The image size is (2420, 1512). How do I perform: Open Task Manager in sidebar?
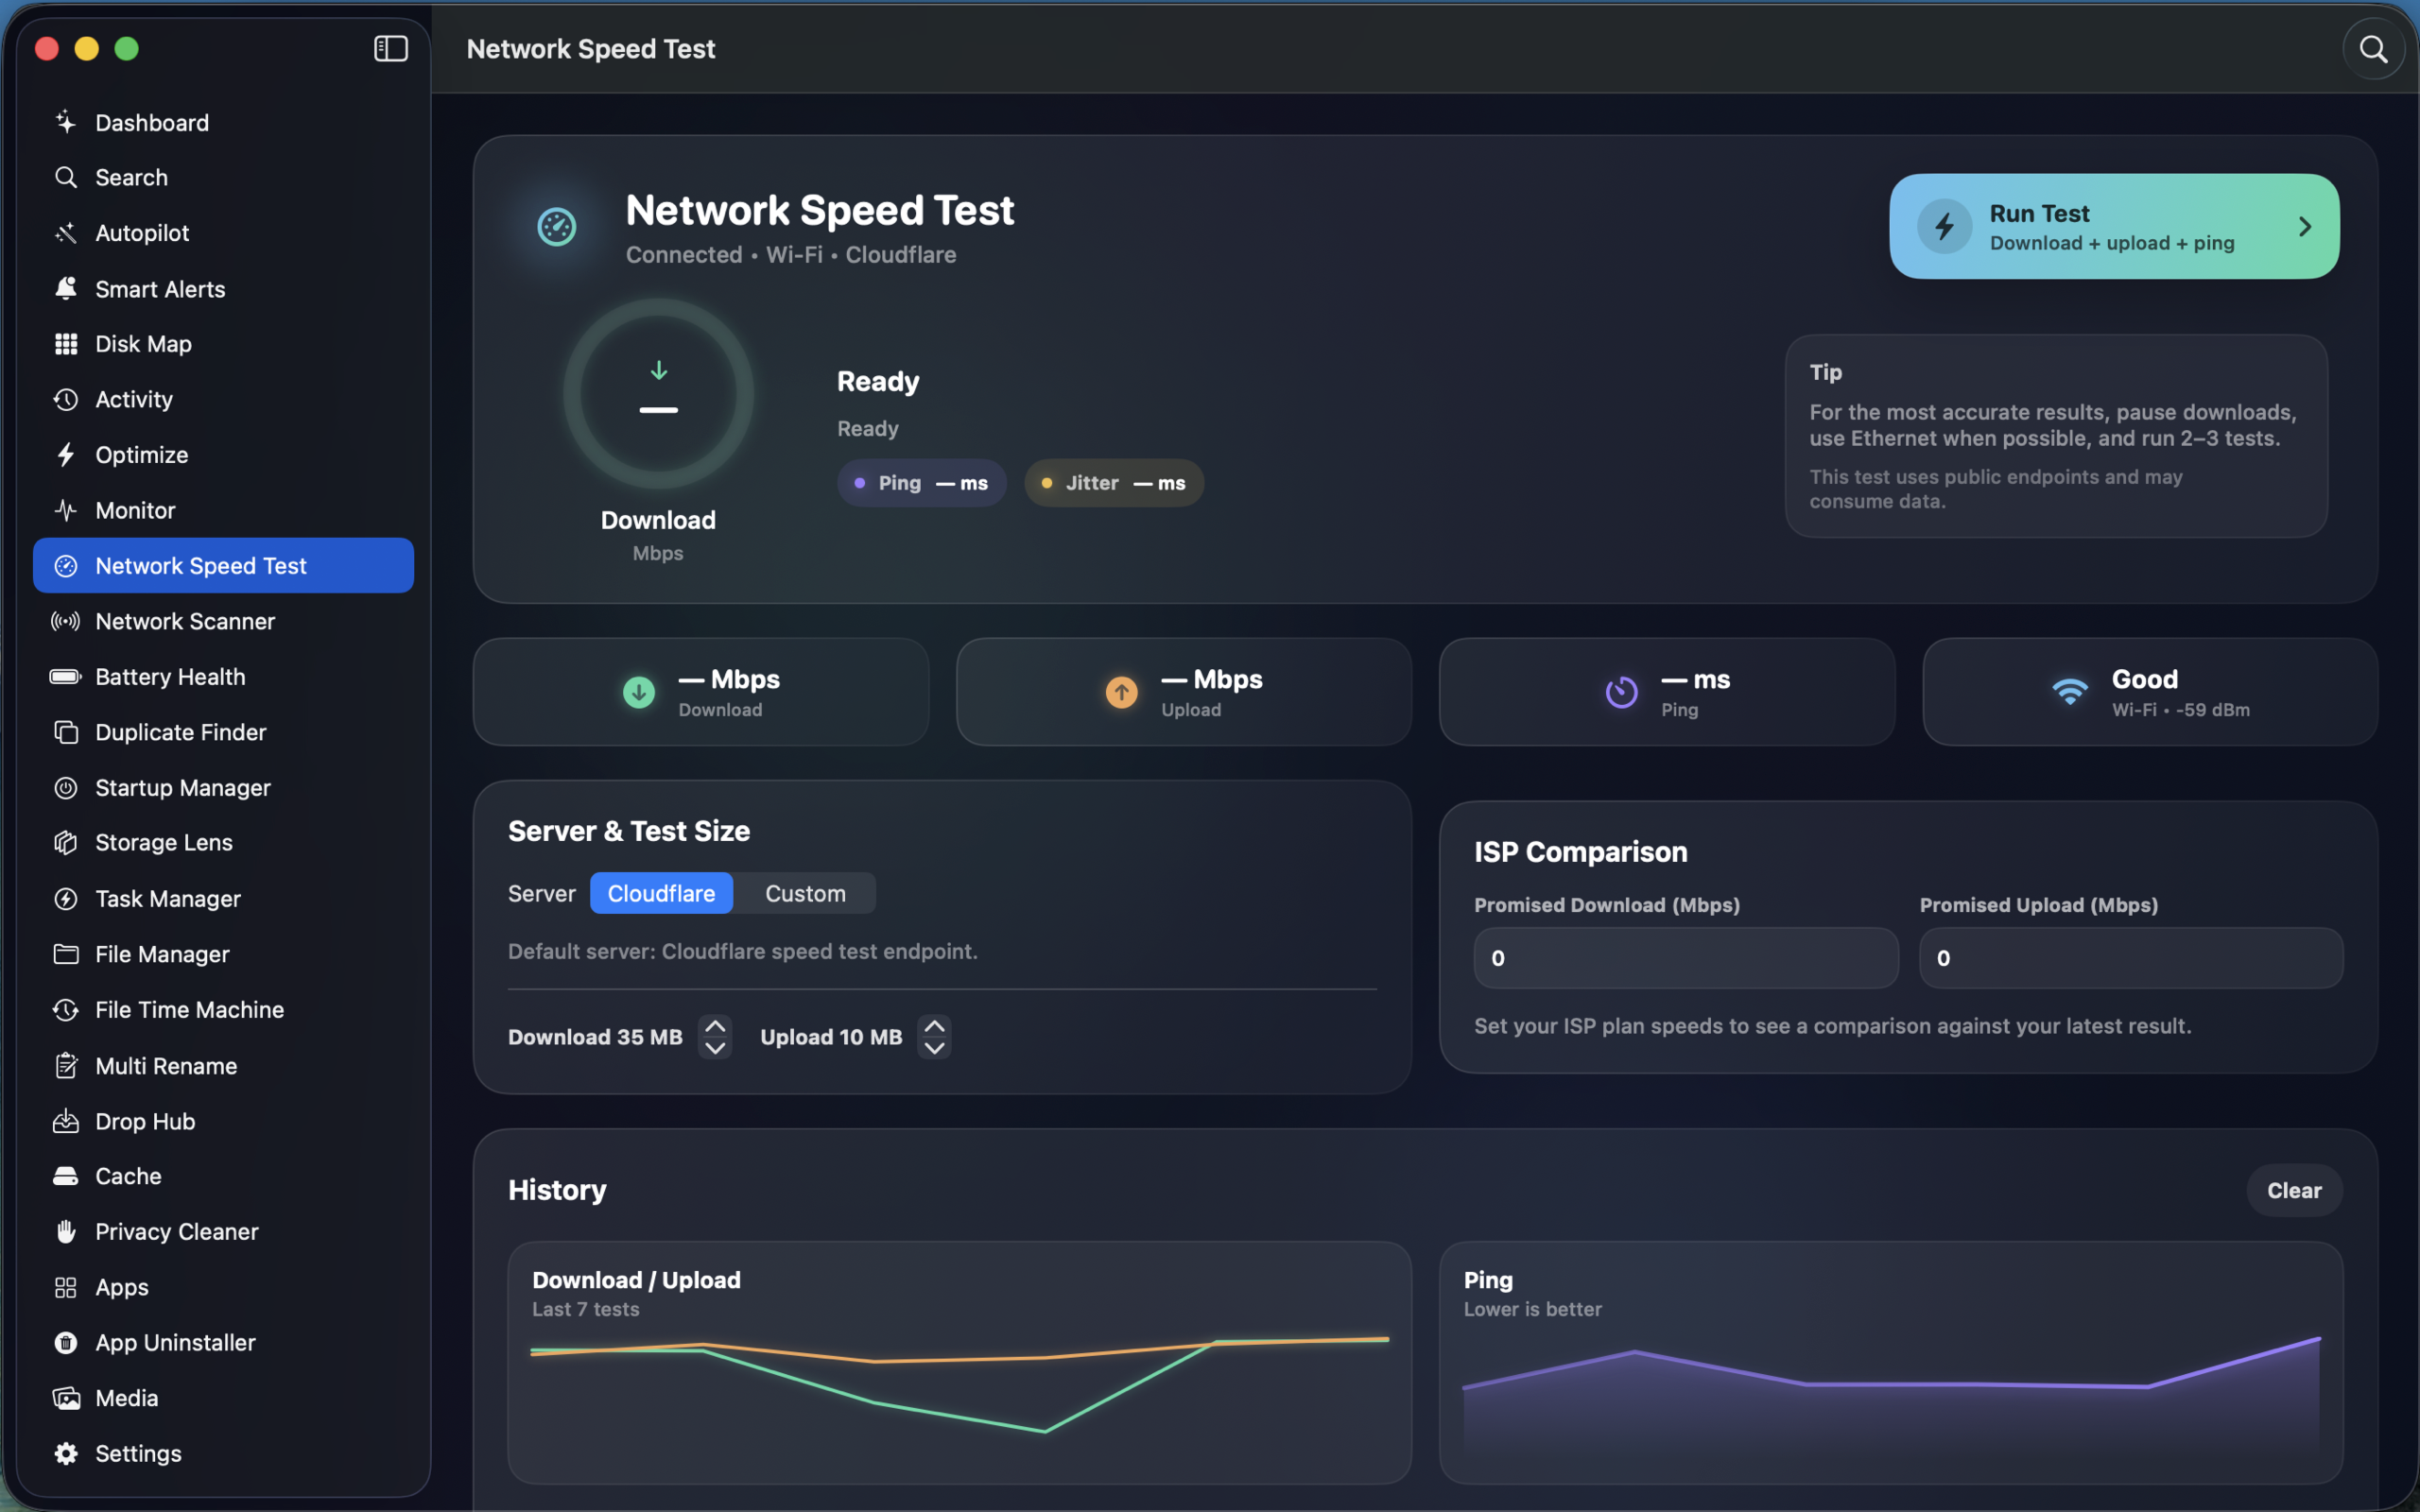(x=223, y=899)
